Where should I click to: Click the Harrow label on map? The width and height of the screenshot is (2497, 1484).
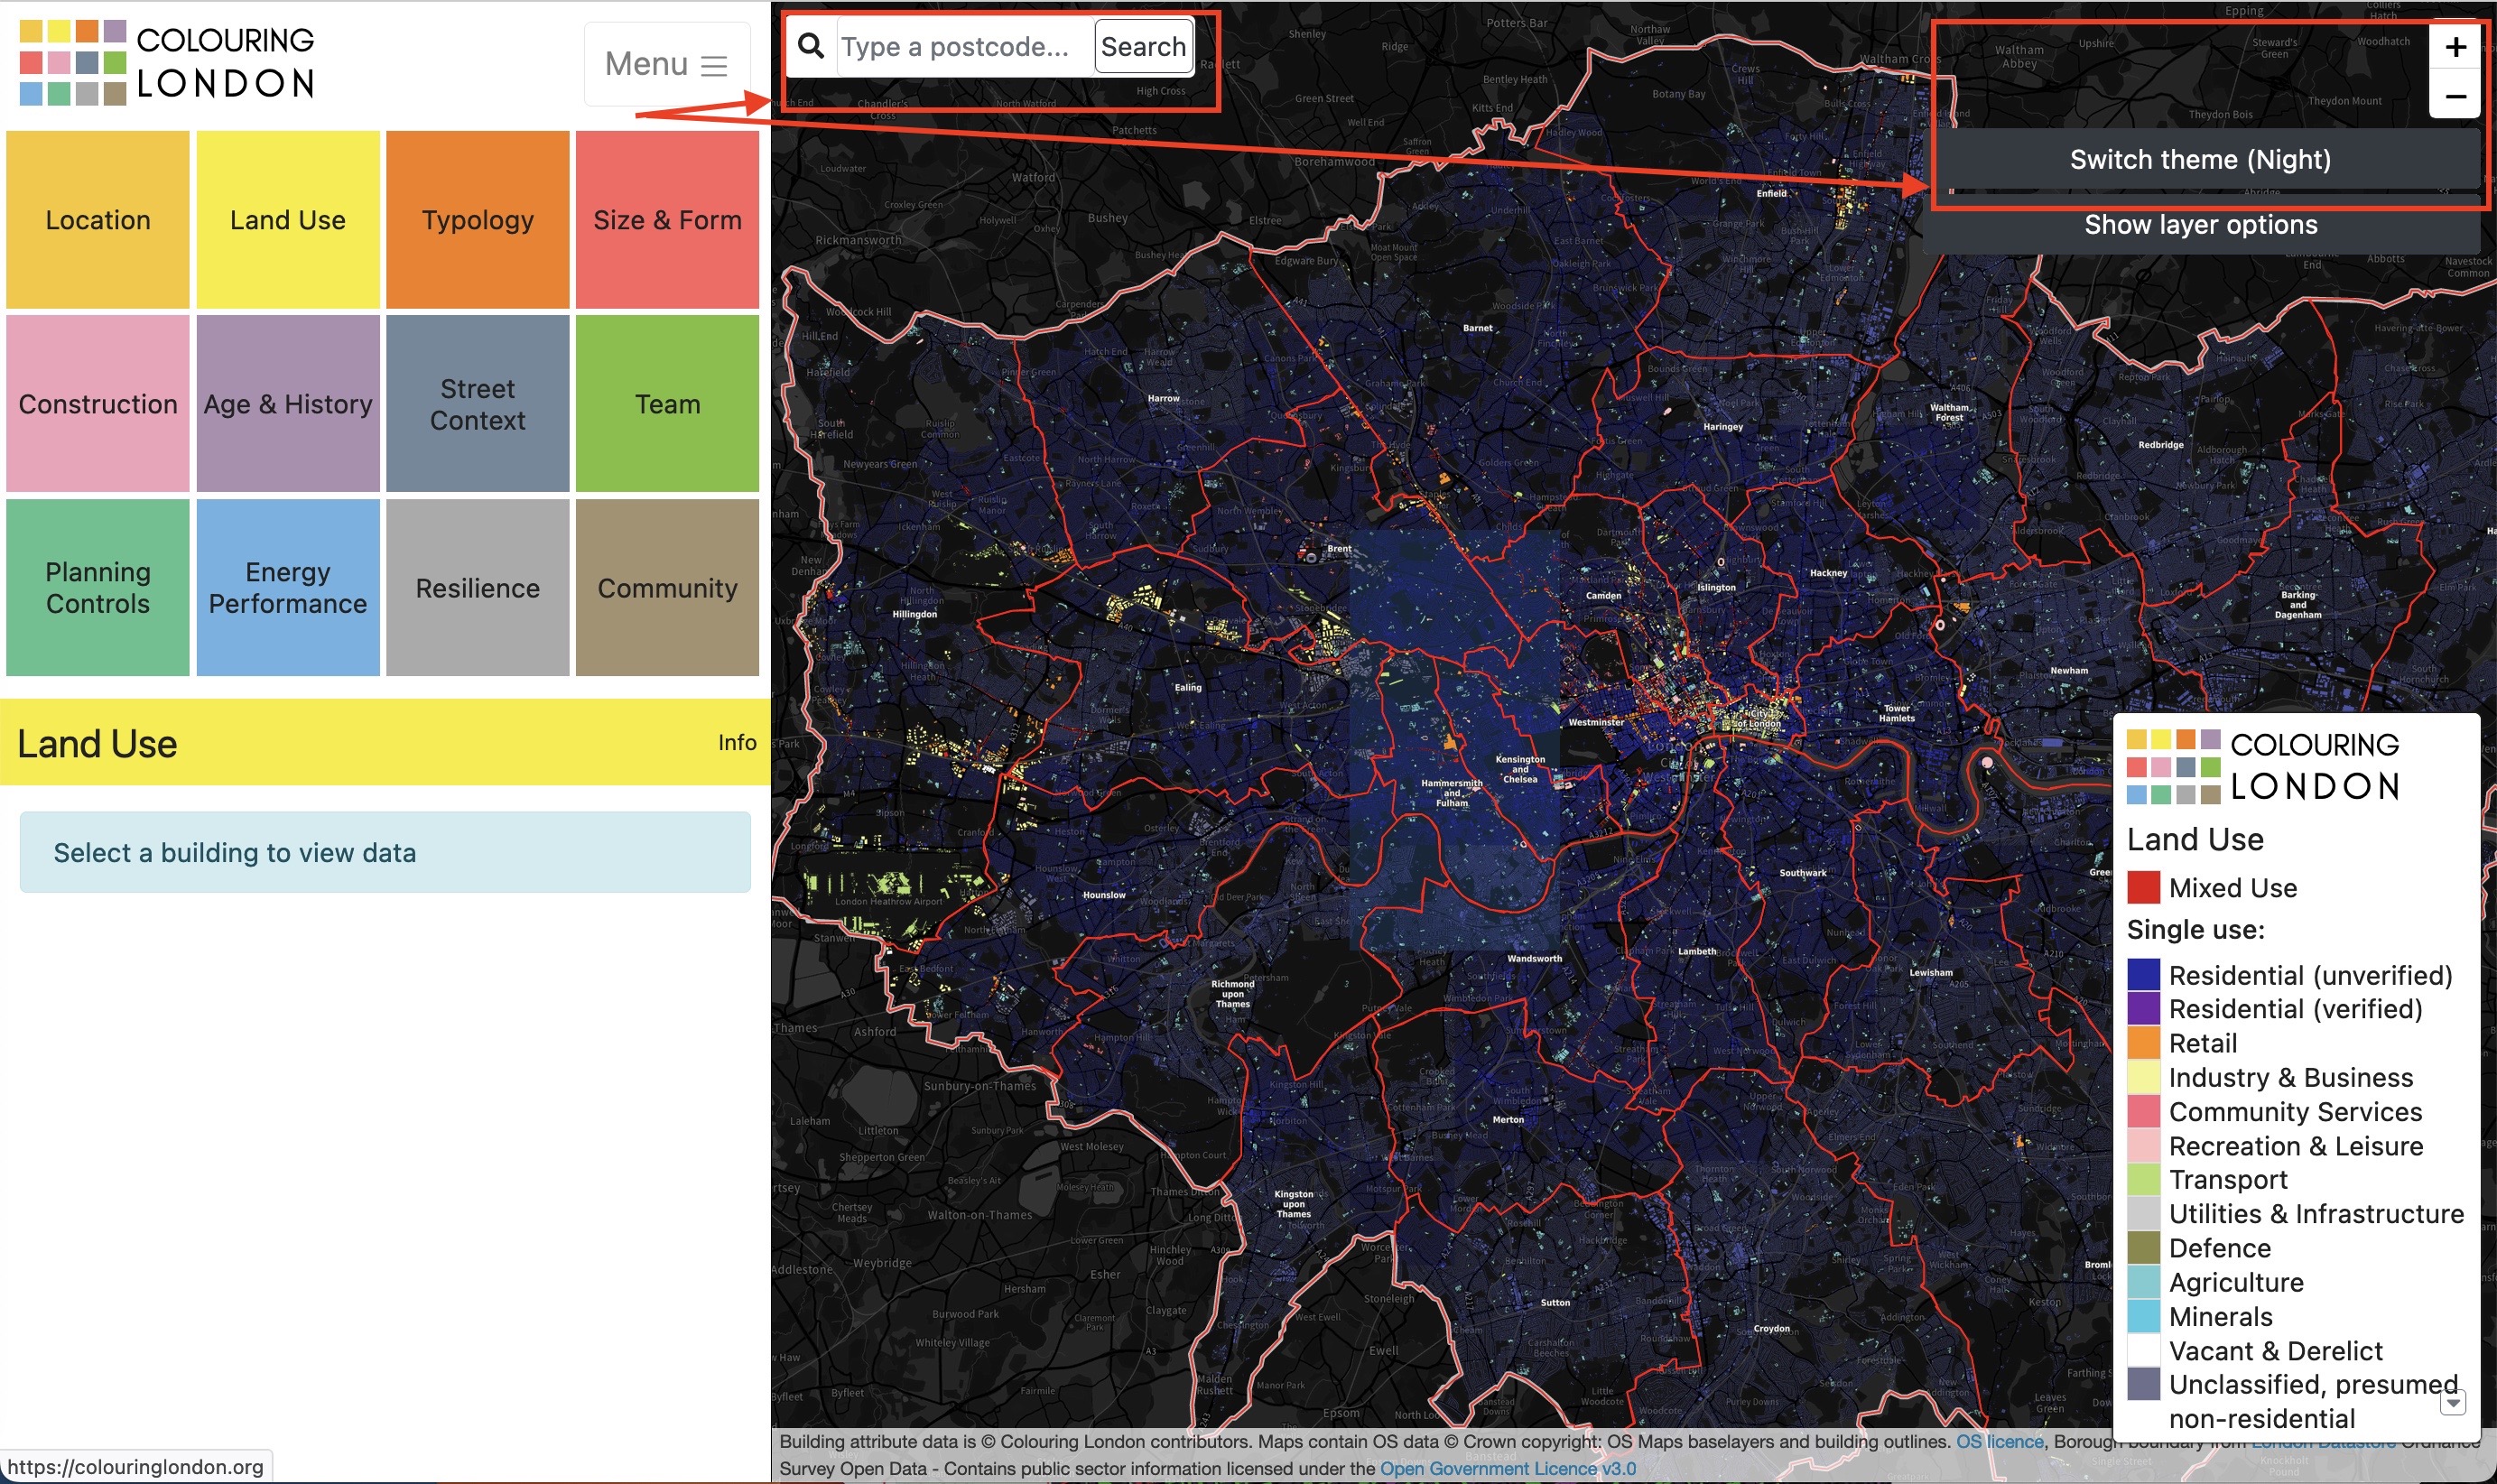pos(1163,398)
